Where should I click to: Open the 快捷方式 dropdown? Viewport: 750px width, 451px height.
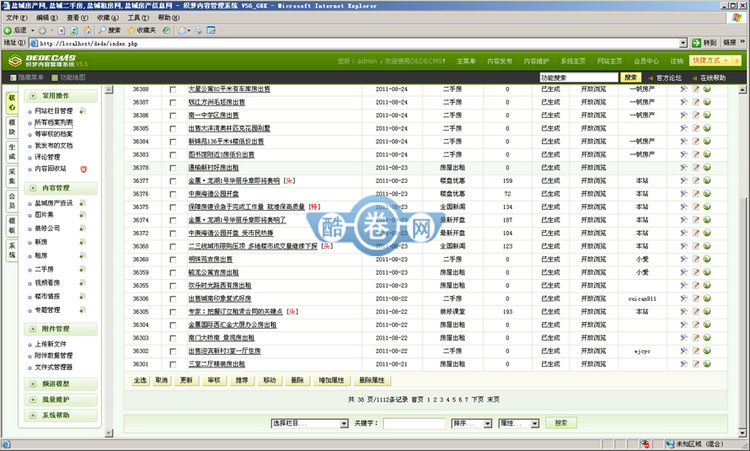pos(711,61)
